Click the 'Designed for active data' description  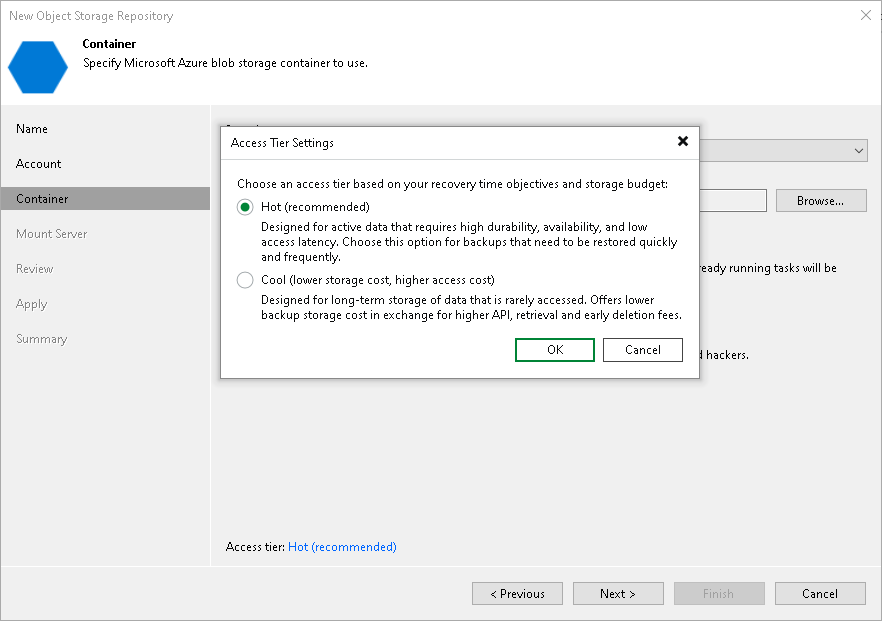pyautogui.click(x=469, y=242)
